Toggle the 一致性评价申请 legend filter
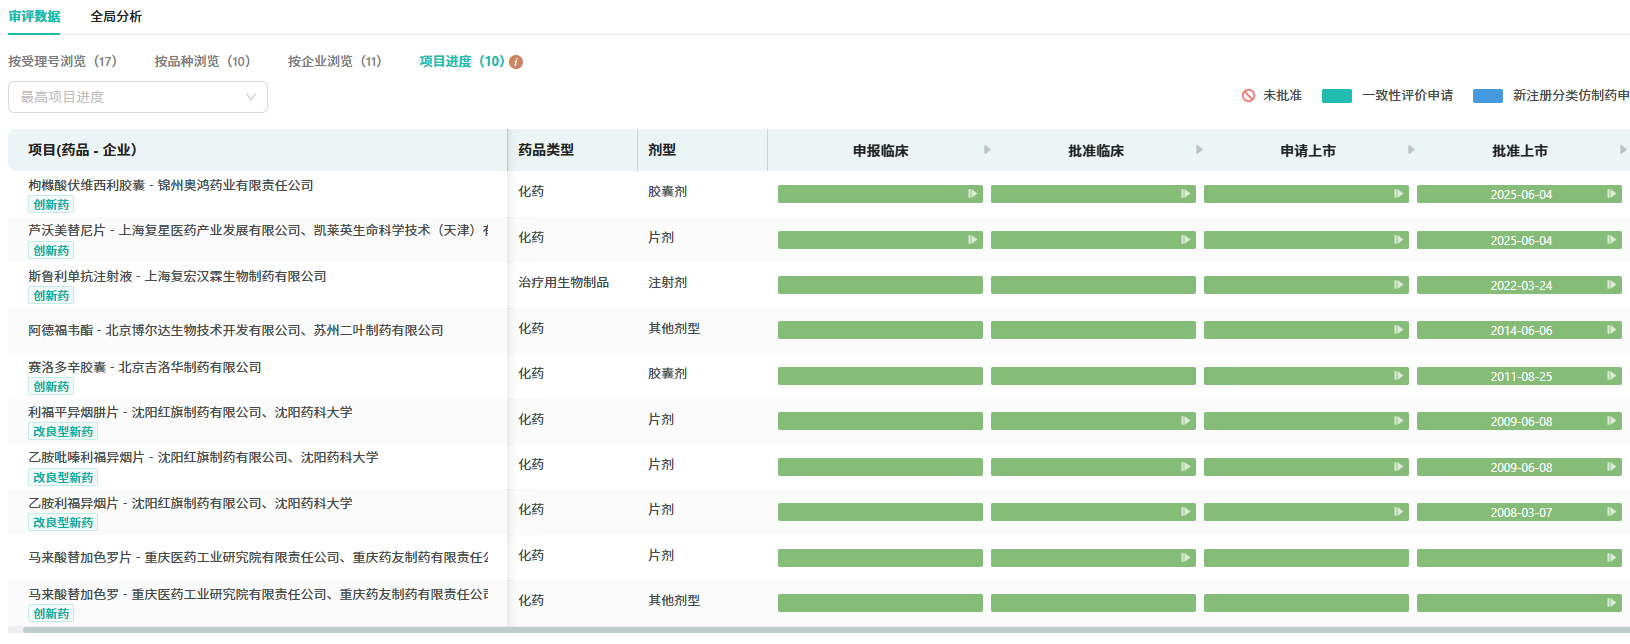Image resolution: width=1630 pixels, height=644 pixels. coord(1407,96)
